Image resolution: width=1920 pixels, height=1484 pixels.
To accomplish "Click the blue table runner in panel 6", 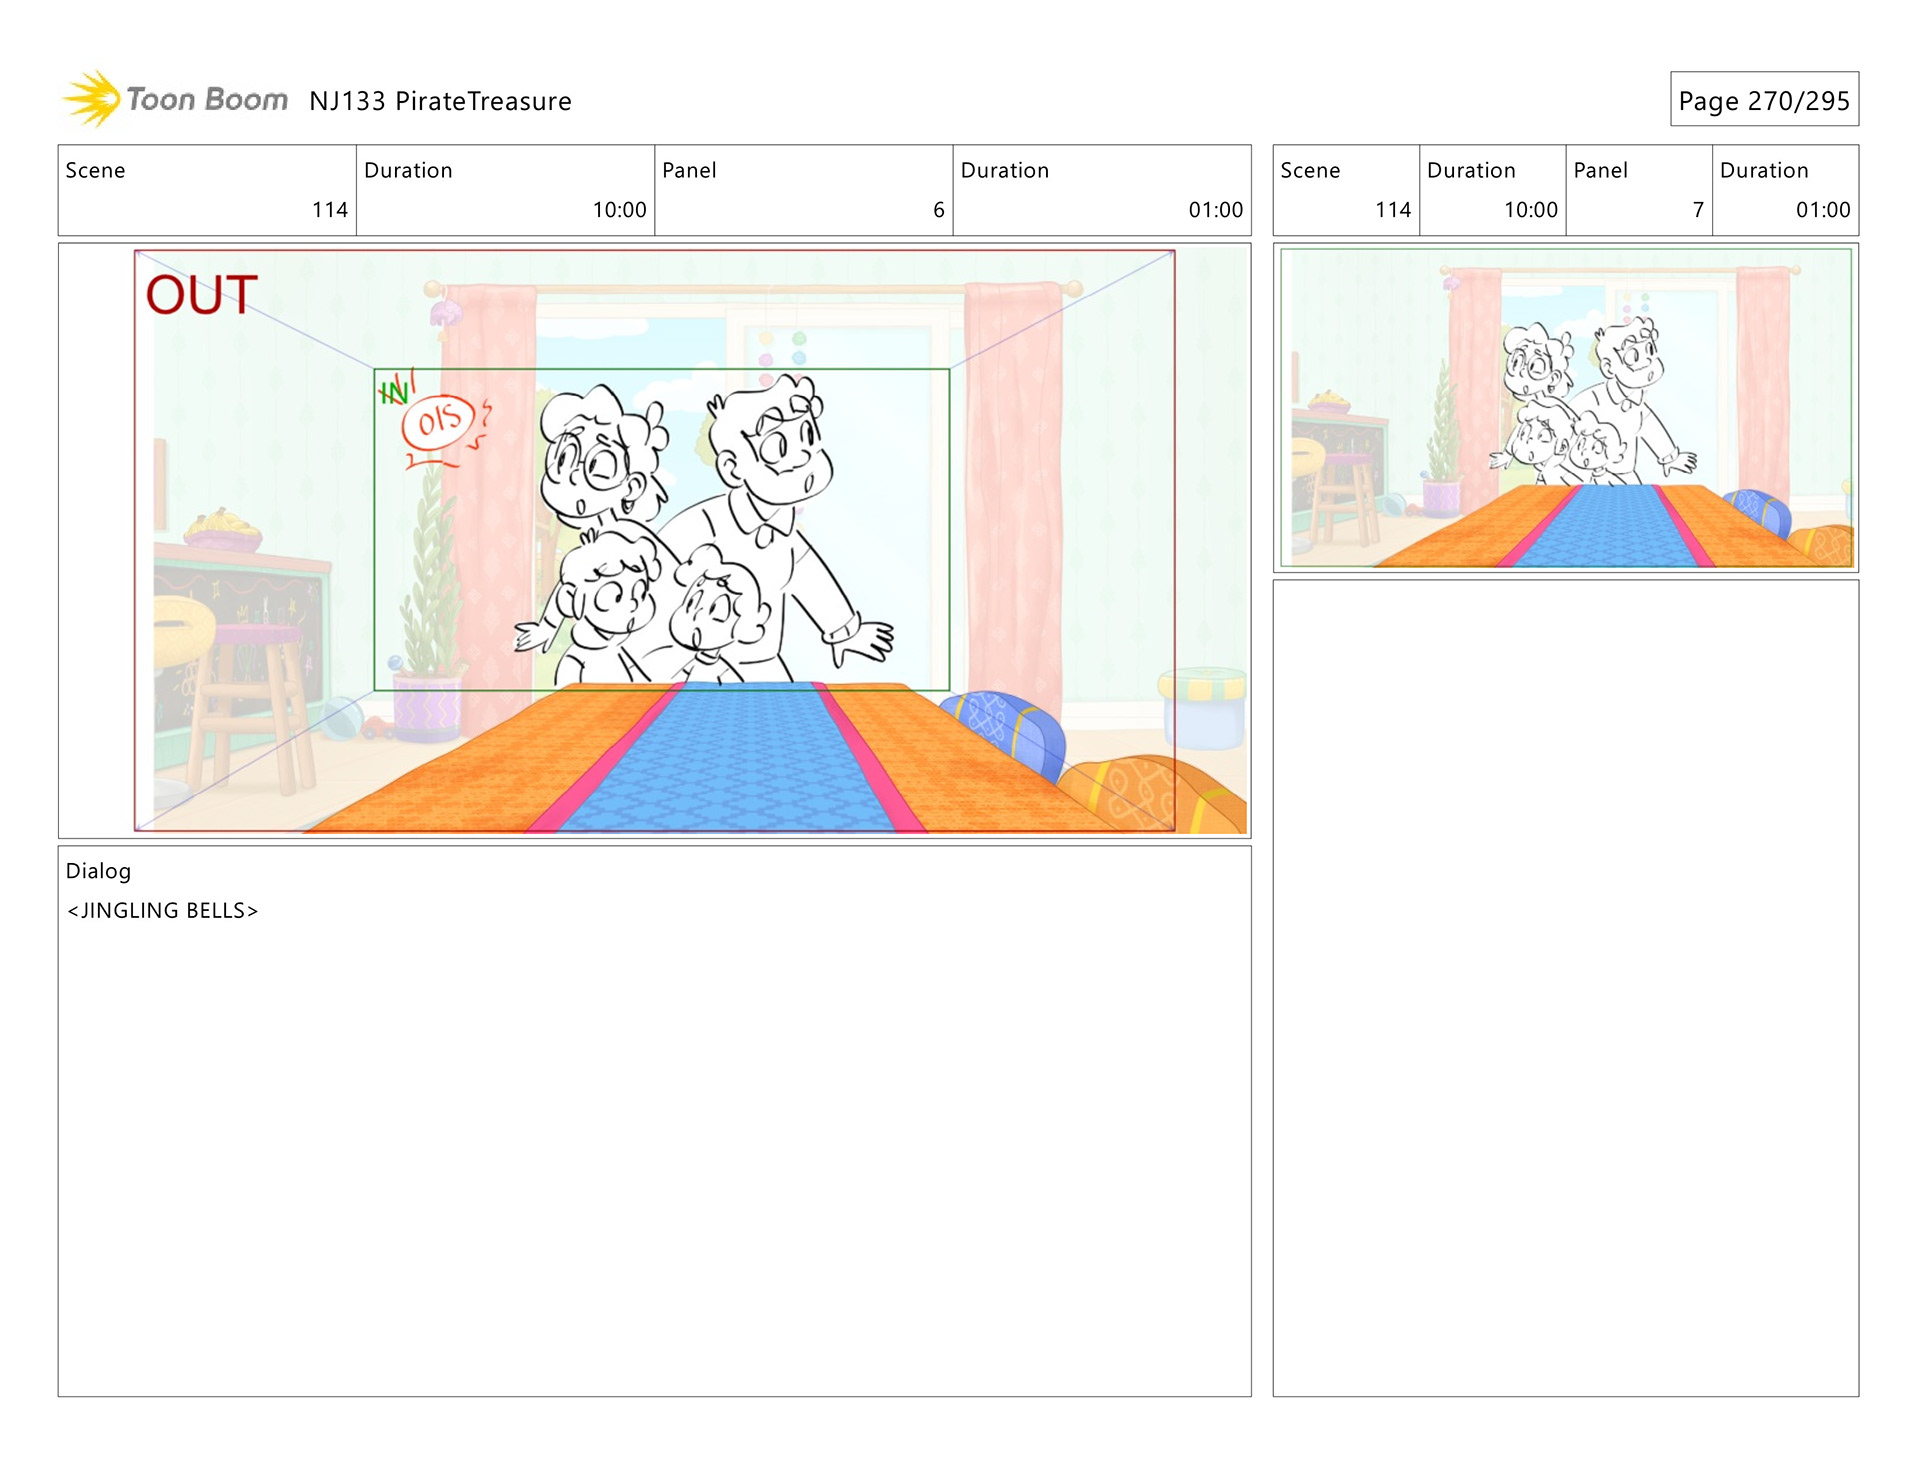I will (725, 760).
